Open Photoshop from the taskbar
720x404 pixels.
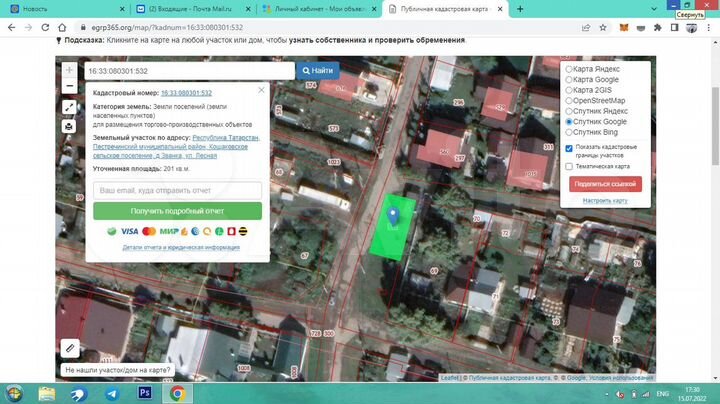pos(144,393)
